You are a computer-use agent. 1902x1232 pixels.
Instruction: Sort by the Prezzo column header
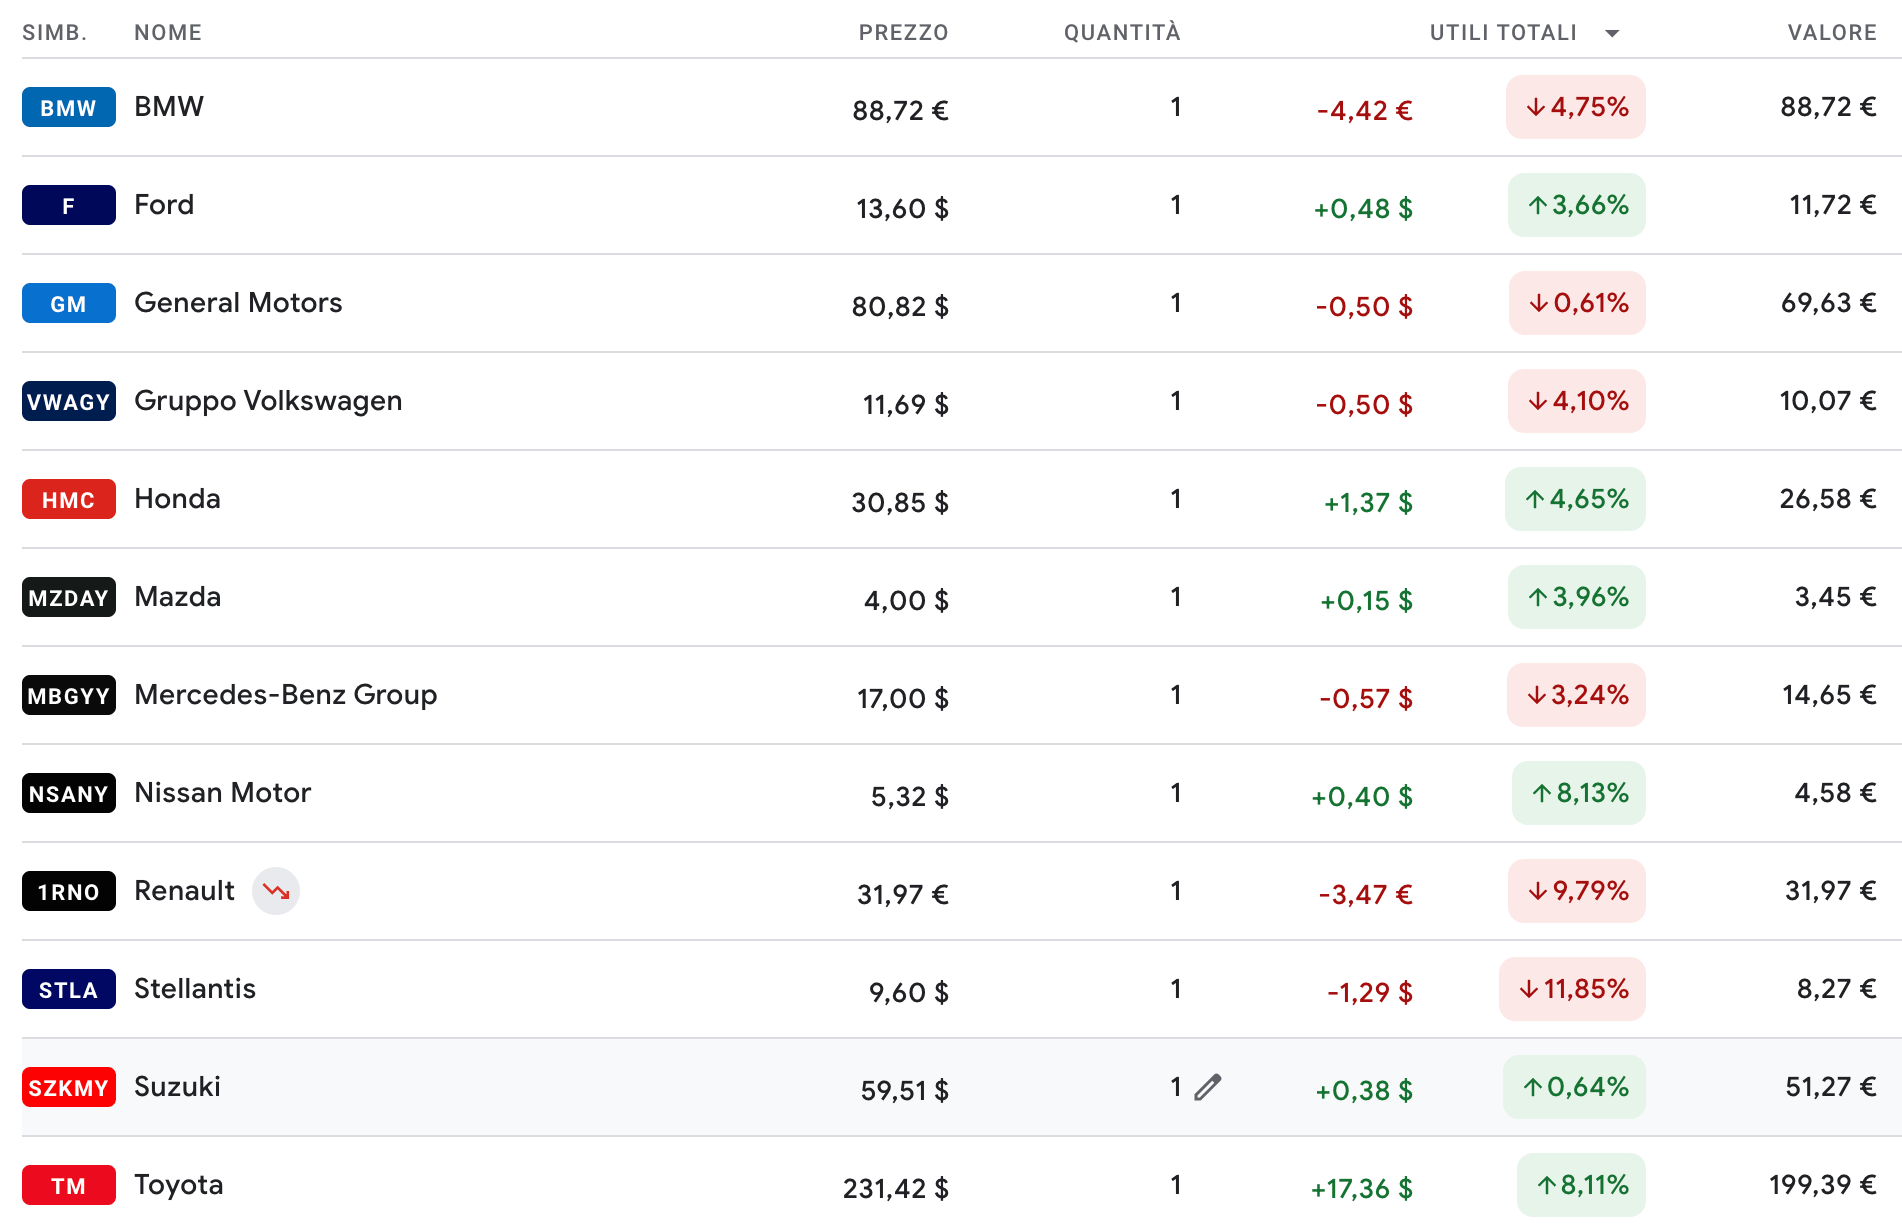pos(903,33)
